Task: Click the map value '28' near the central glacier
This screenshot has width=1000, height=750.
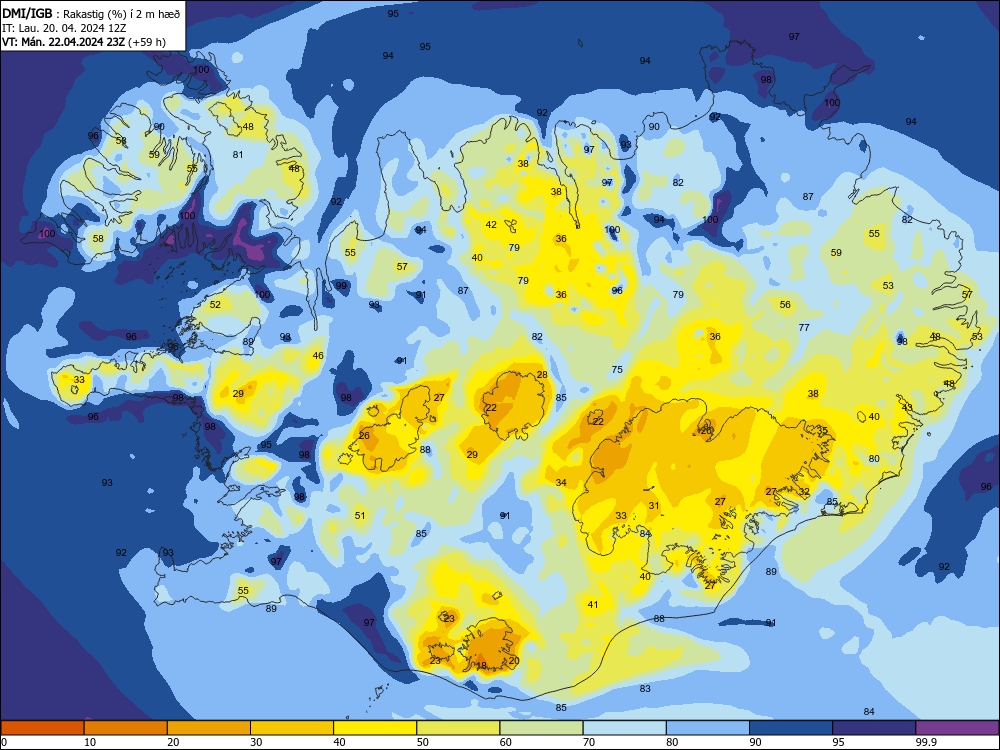Action: click(542, 374)
